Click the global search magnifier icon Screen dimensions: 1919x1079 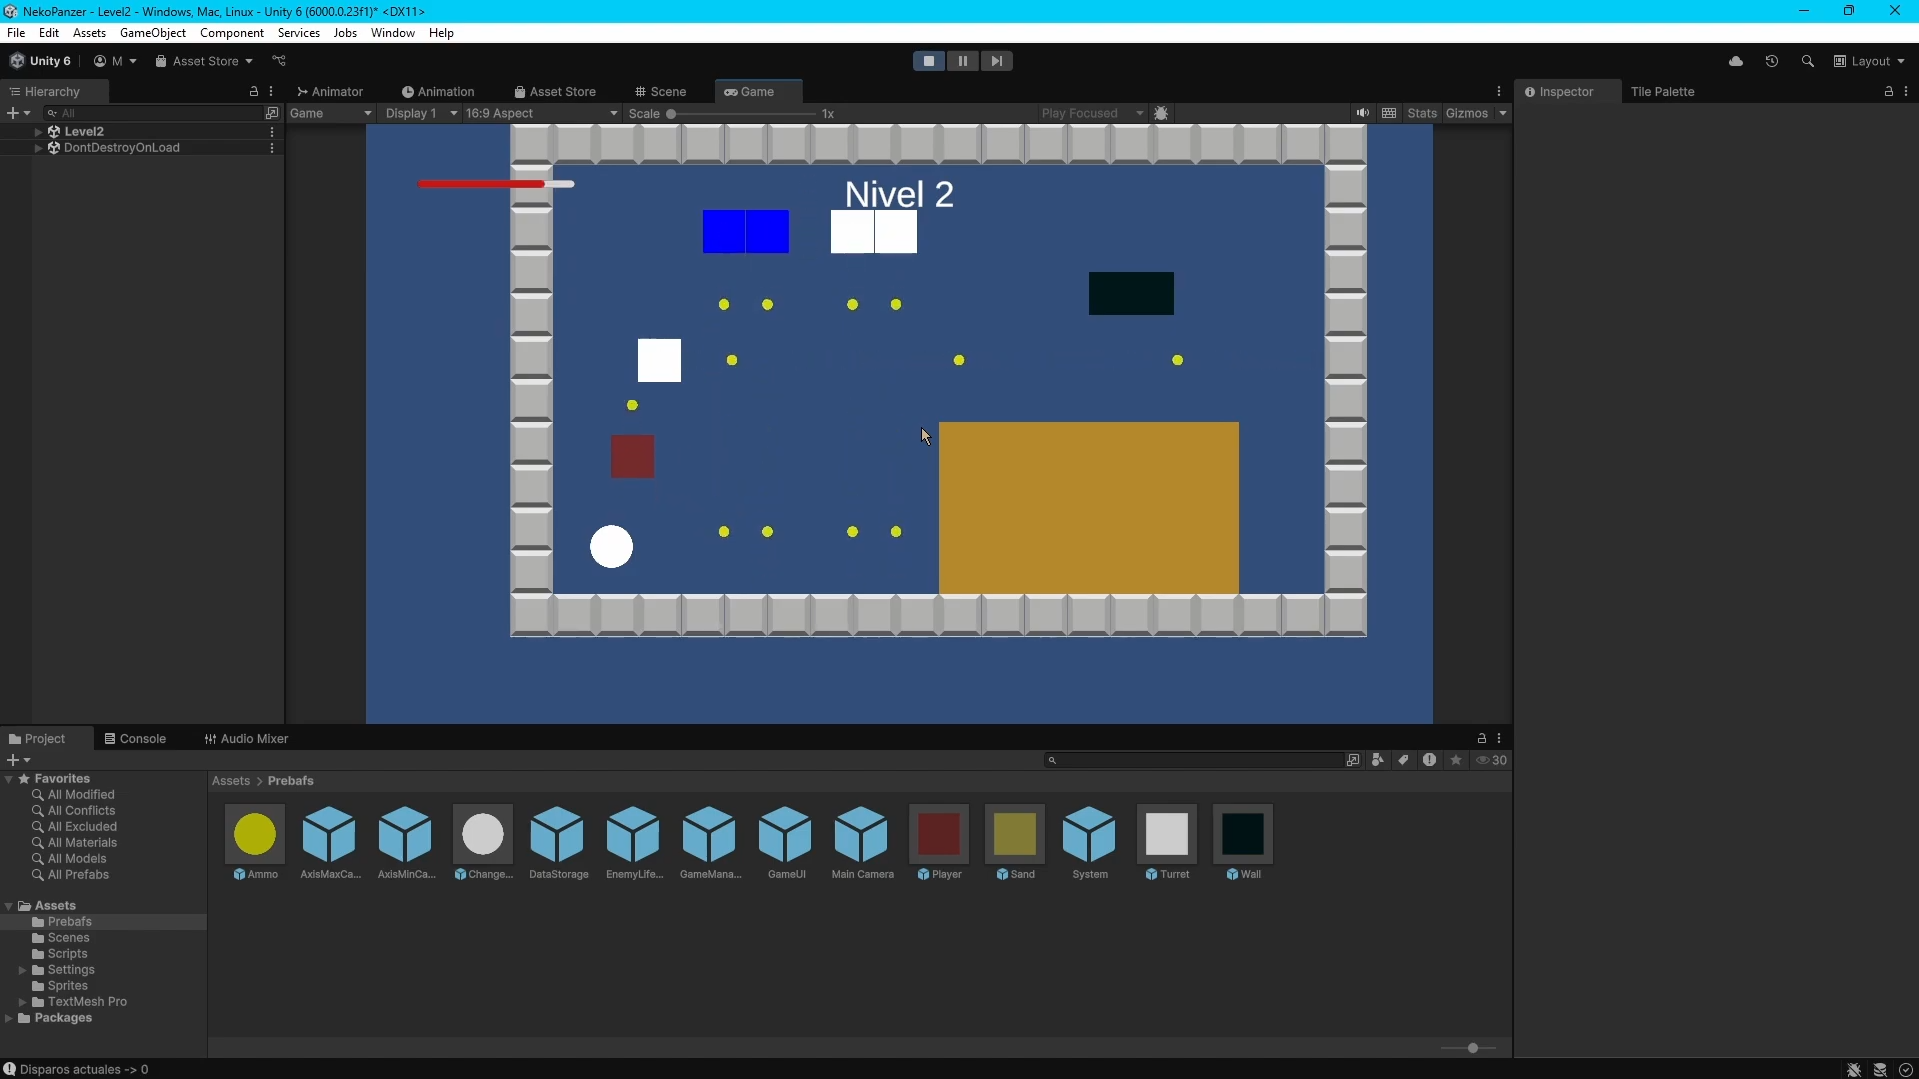[1807, 61]
